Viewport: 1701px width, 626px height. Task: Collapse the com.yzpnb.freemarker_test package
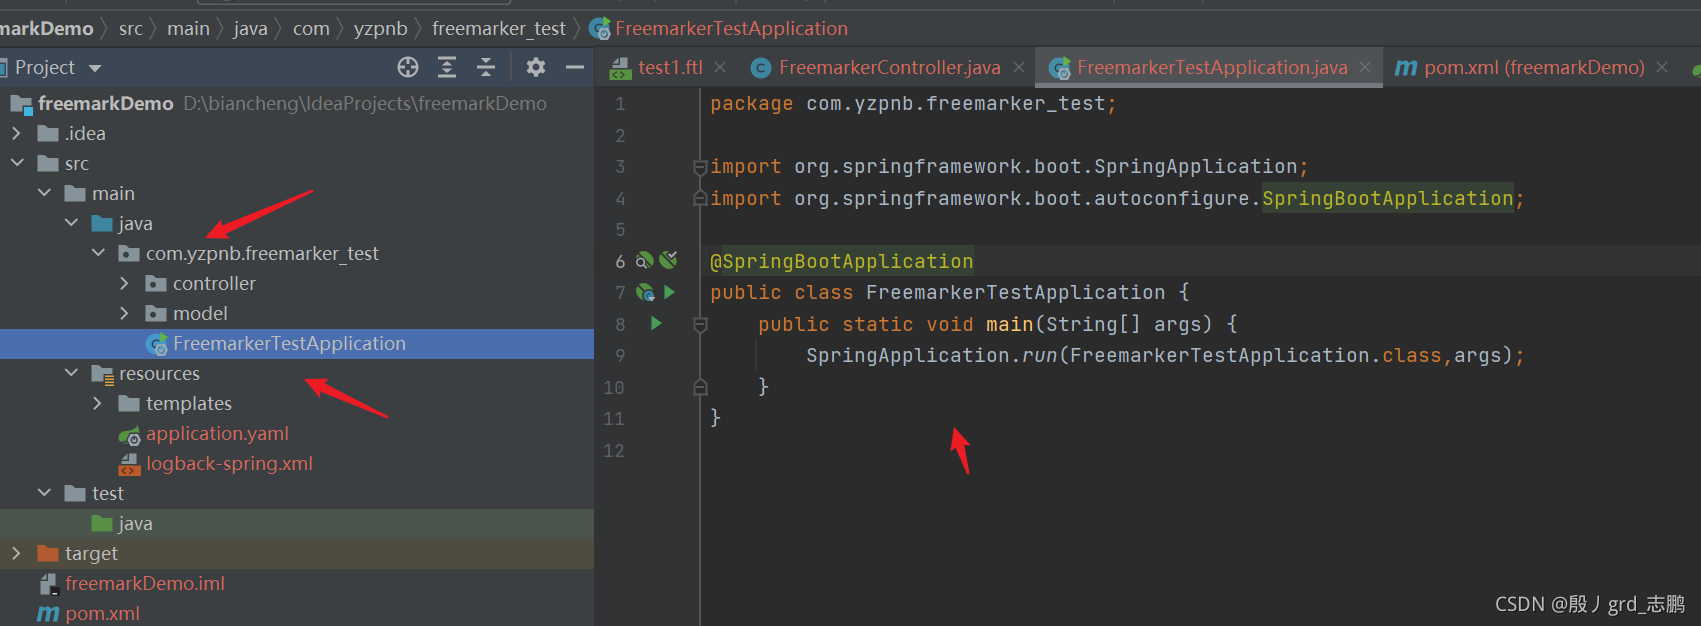click(x=98, y=253)
